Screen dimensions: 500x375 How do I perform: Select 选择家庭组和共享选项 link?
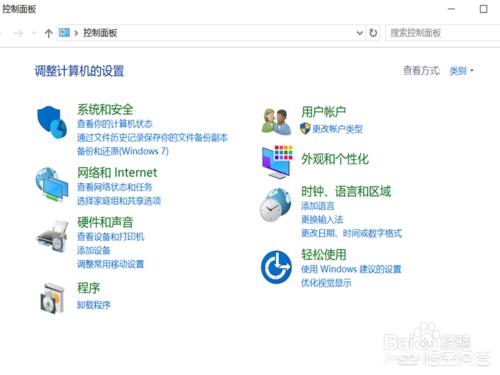[x=119, y=201]
